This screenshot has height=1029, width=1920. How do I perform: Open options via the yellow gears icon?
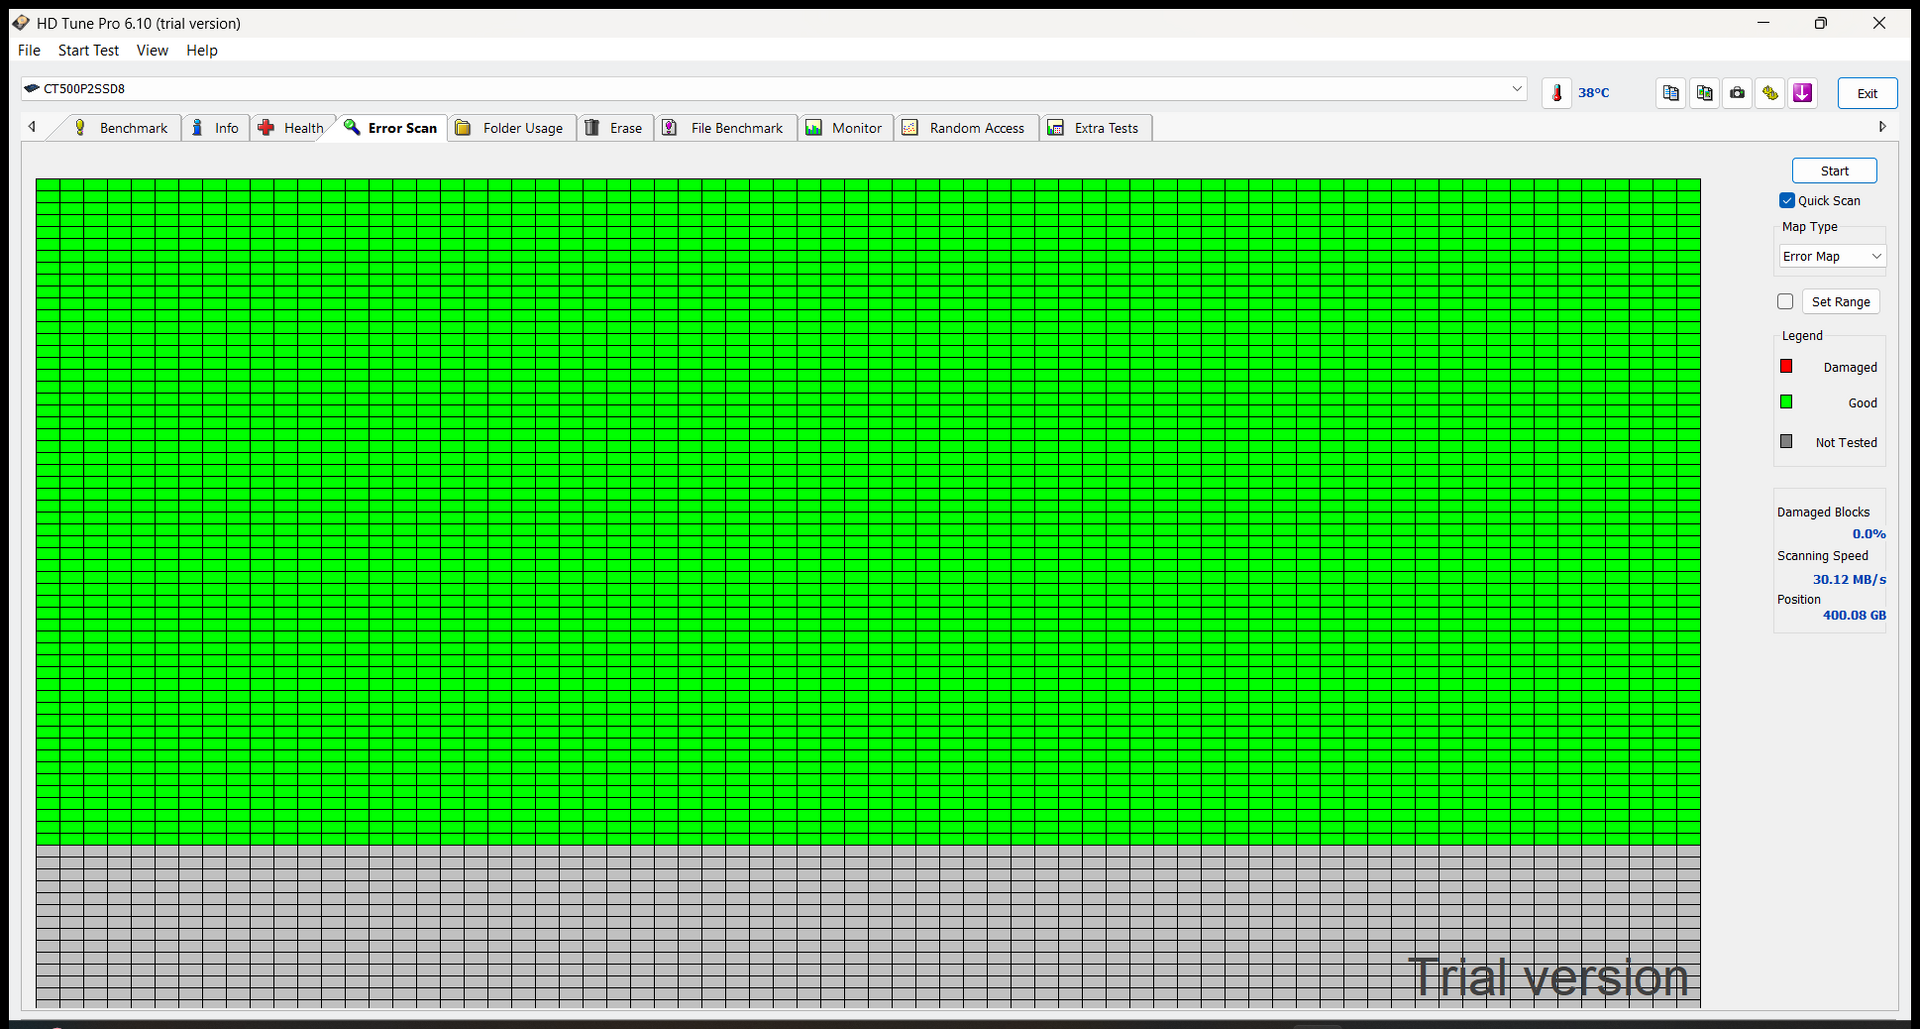click(x=1770, y=93)
